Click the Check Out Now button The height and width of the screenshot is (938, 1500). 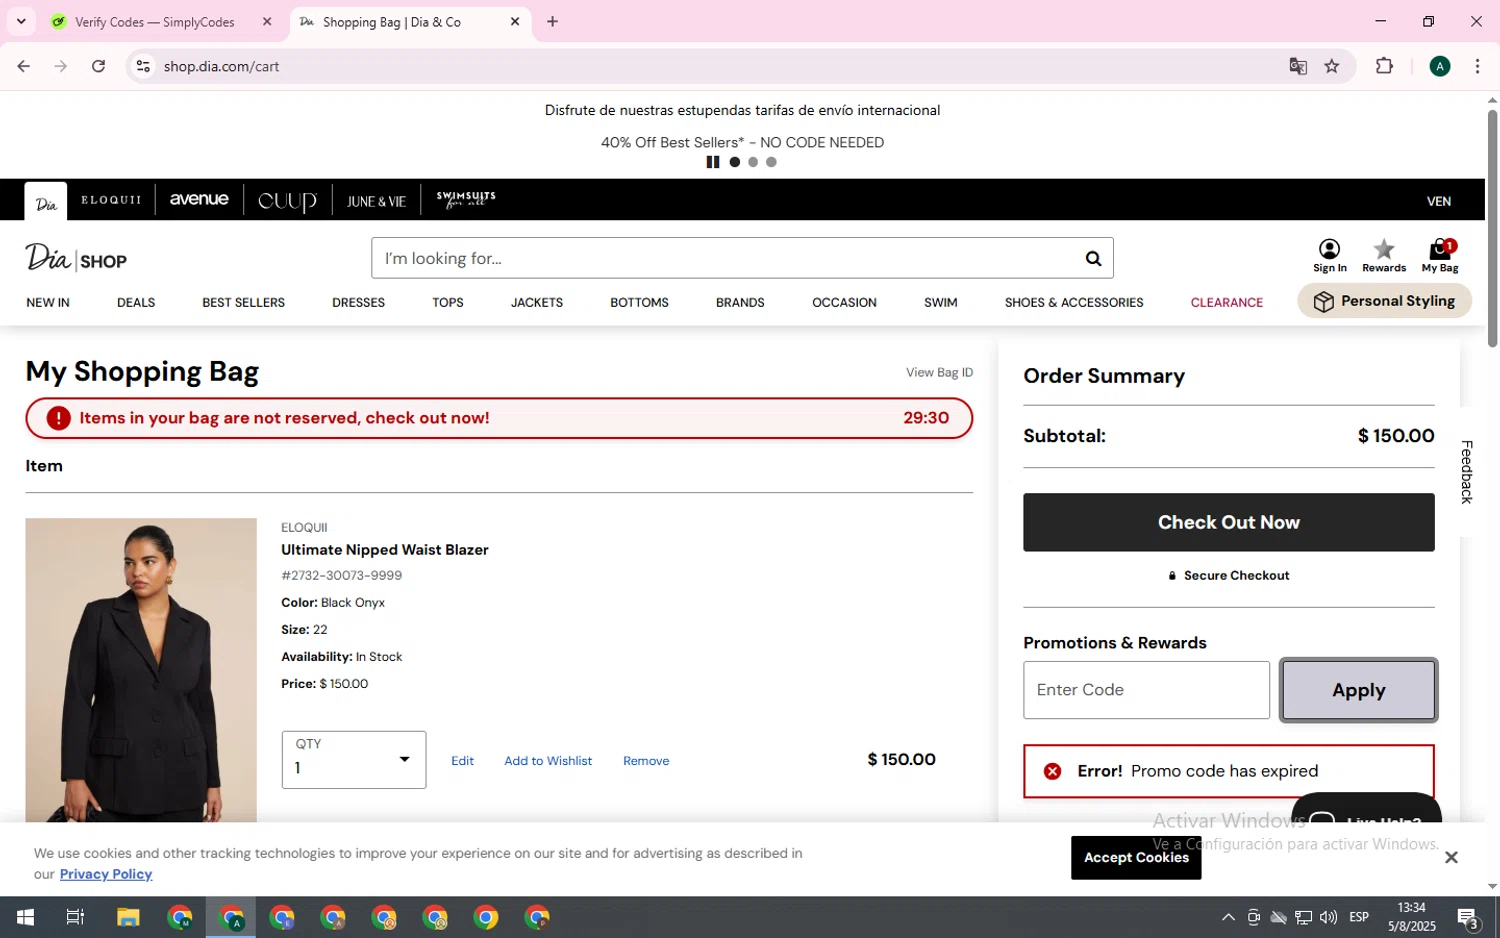tap(1229, 522)
